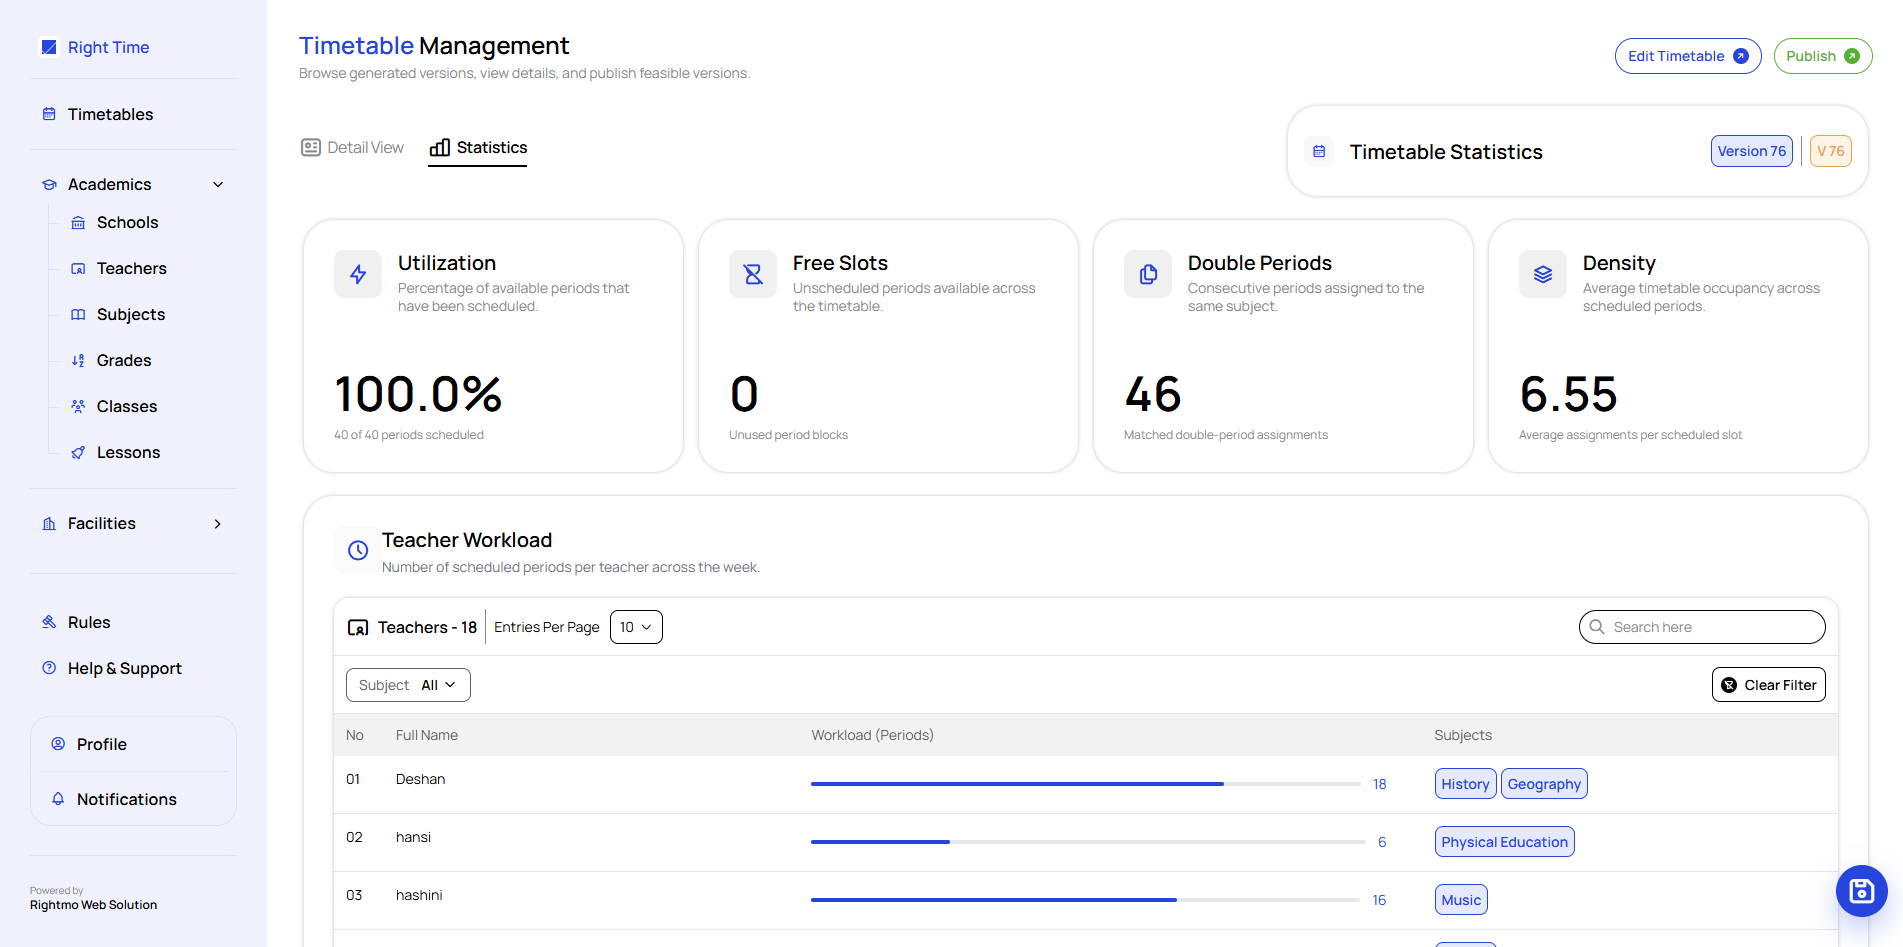
Task: Focus the Search here input field
Action: tap(1702, 627)
